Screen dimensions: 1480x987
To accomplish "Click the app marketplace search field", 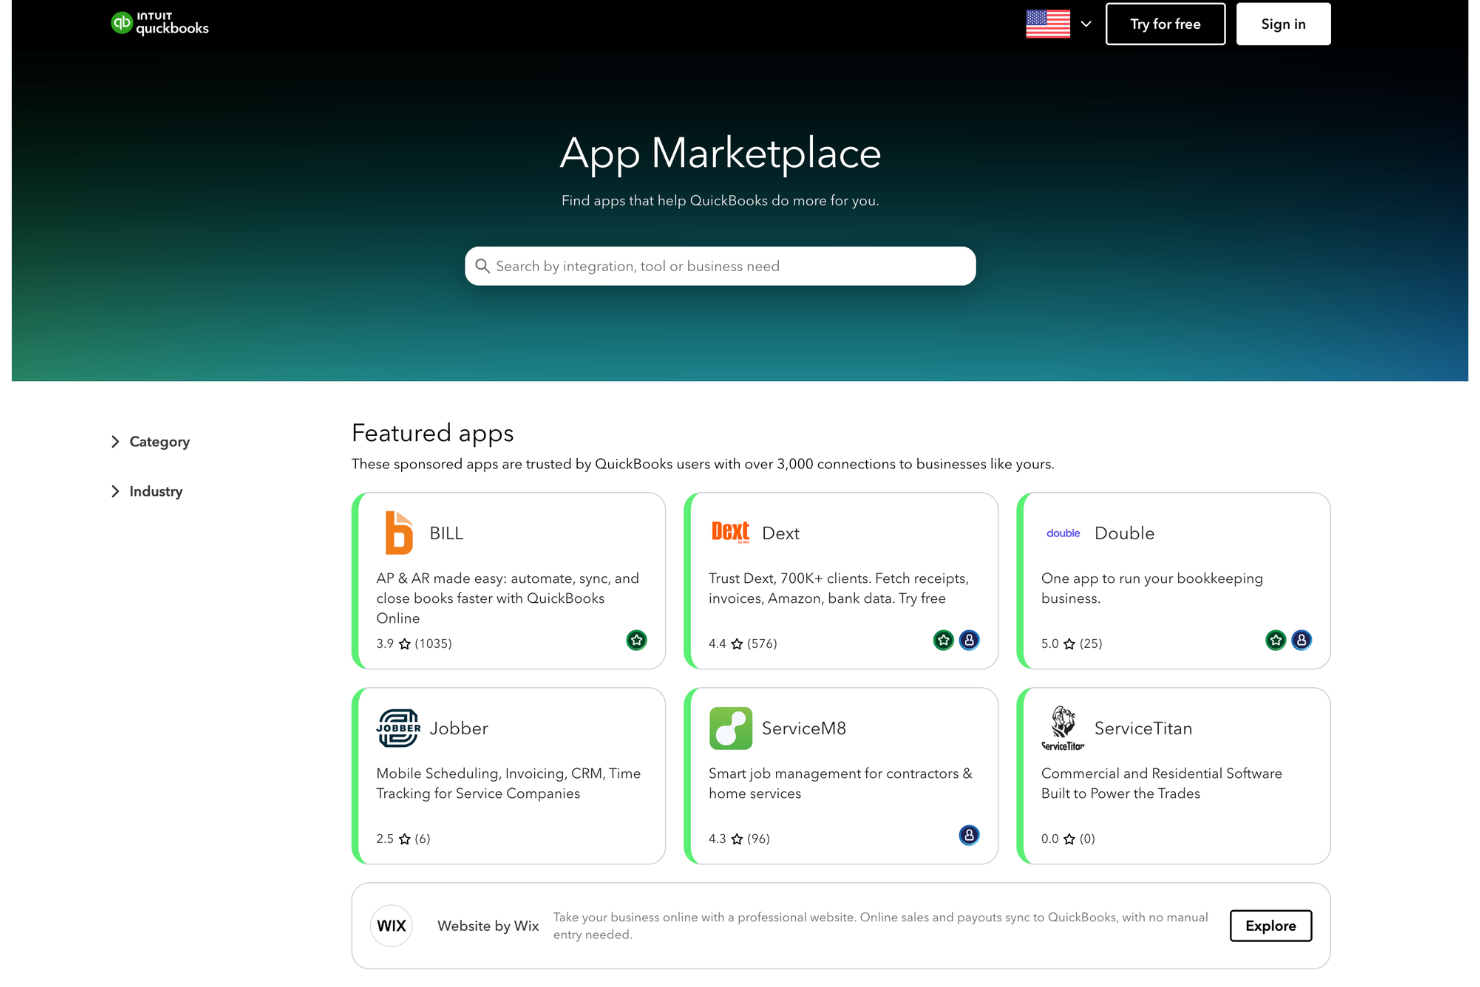I will tap(719, 266).
